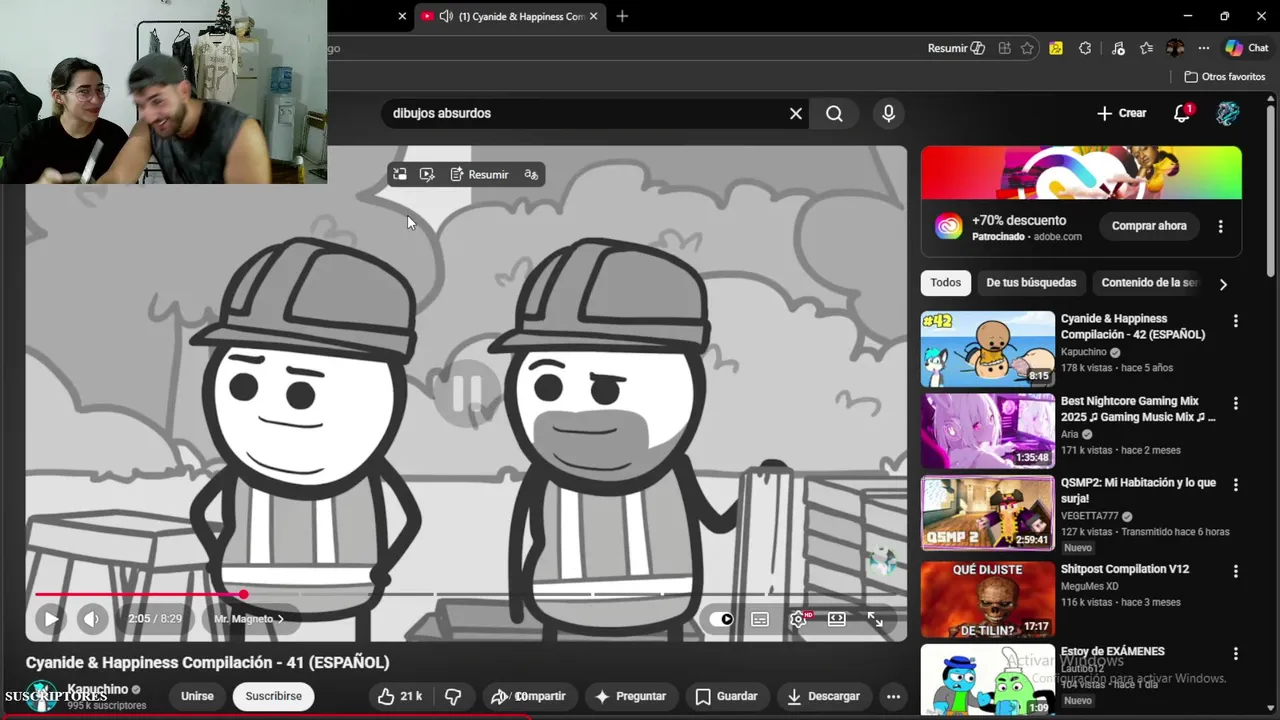Open options for Cyanide & Happiness 42 video
Viewport: 1280px width, 720px height.
tap(1236, 321)
